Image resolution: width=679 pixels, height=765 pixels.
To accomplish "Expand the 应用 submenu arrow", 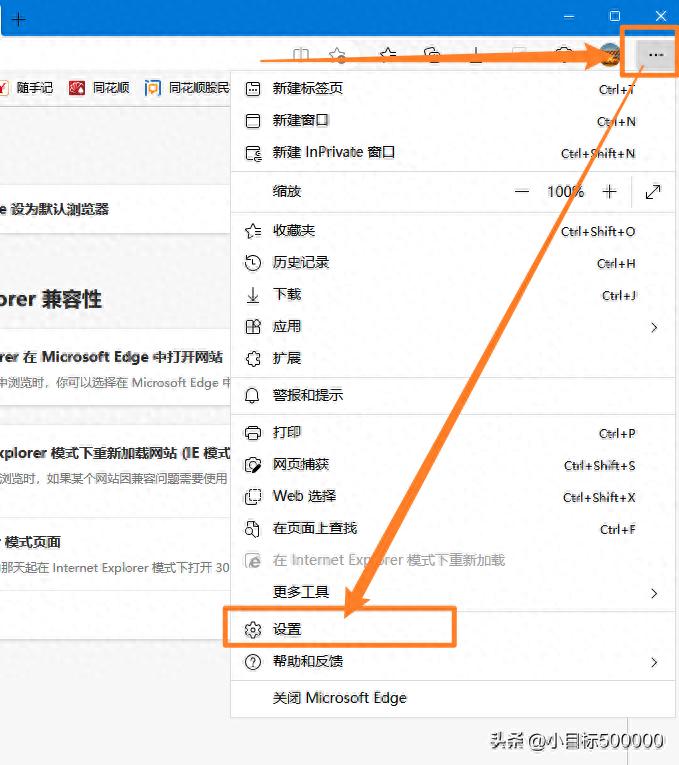I will pos(654,327).
